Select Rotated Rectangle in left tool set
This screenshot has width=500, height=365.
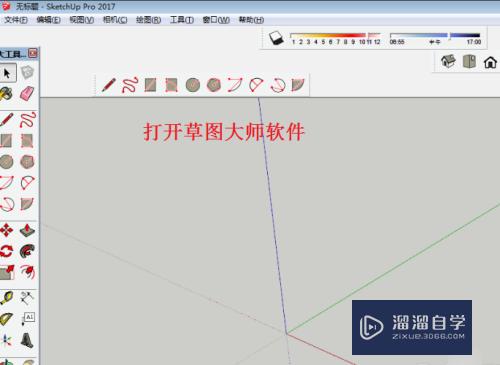27,141
